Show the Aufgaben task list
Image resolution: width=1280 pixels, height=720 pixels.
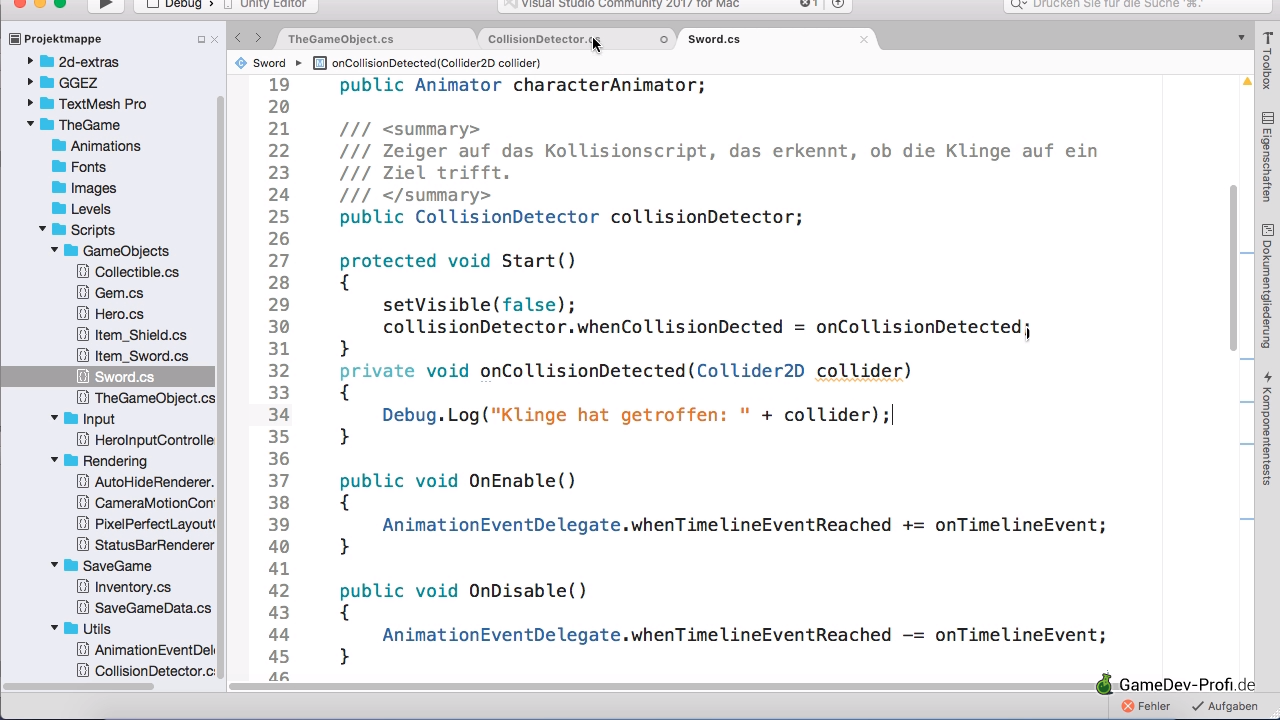[x=1224, y=706]
